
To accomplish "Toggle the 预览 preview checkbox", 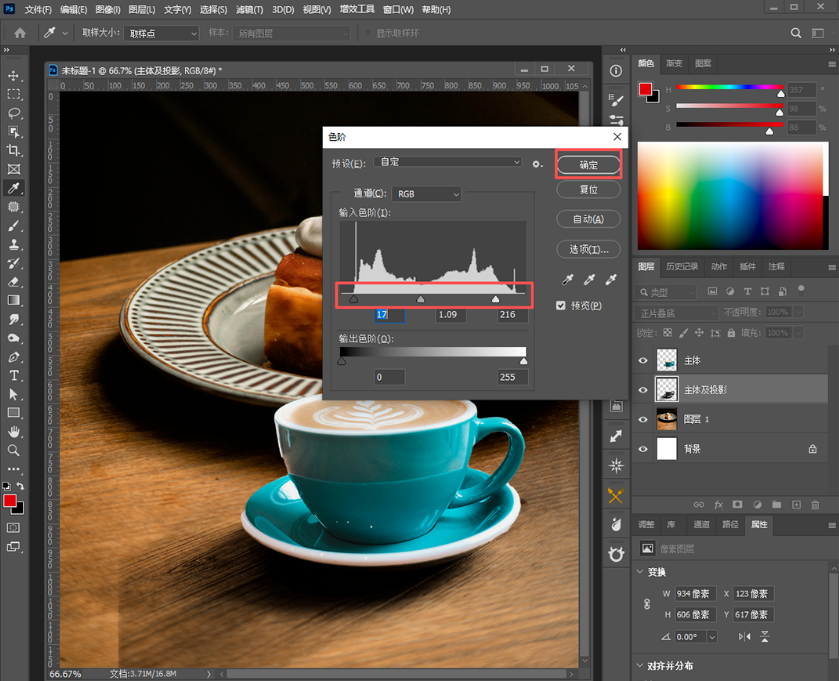I will [x=561, y=305].
